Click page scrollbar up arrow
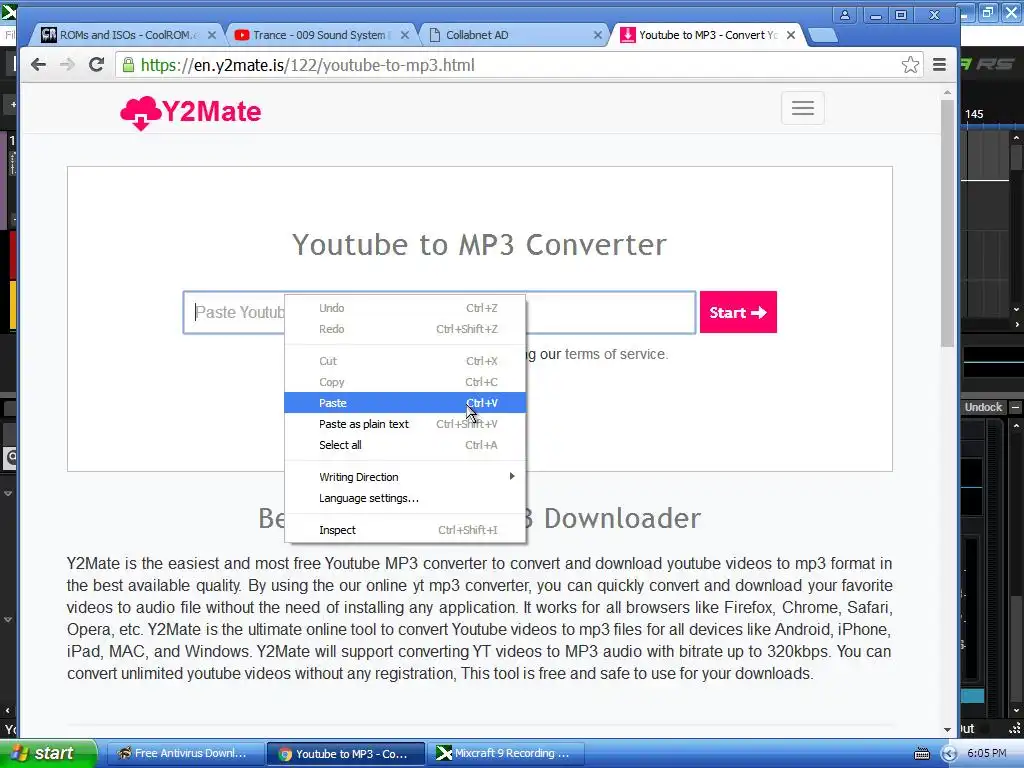This screenshot has height=768, width=1024. click(948, 93)
